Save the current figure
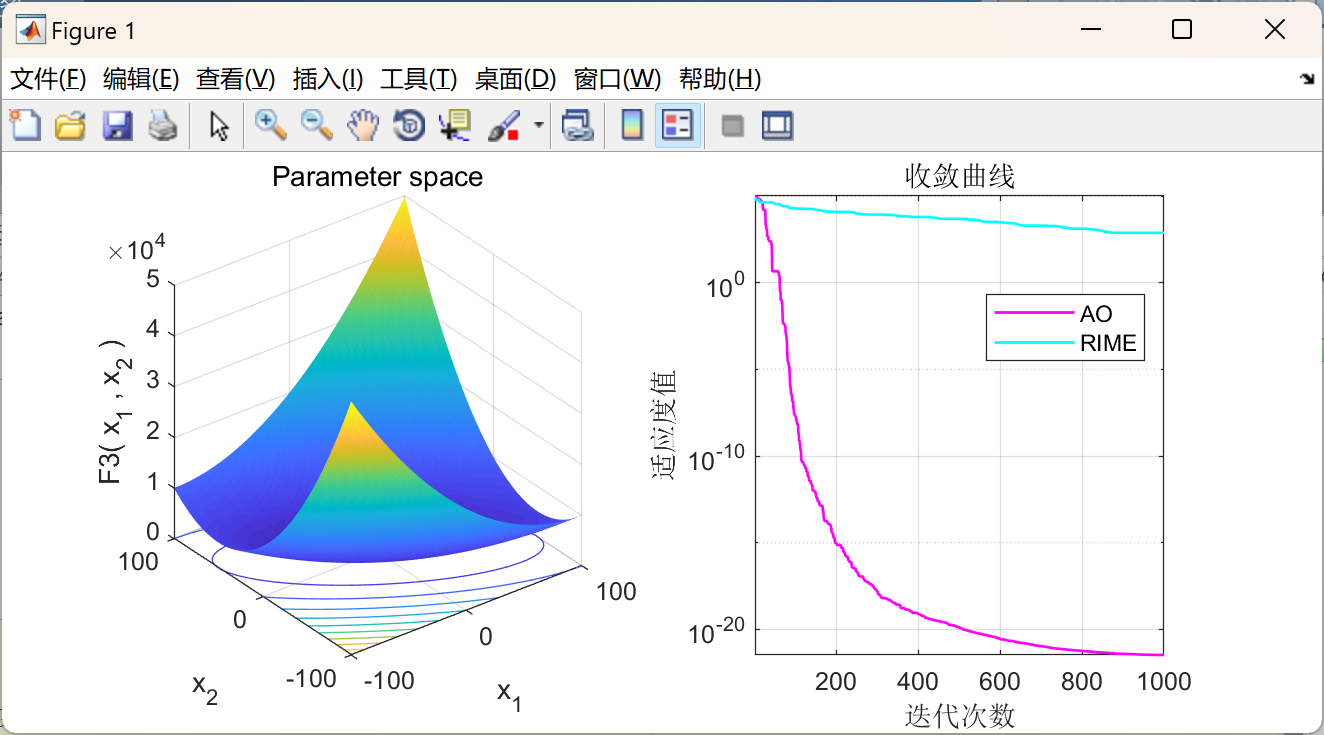The width and height of the screenshot is (1324, 735). click(117, 125)
